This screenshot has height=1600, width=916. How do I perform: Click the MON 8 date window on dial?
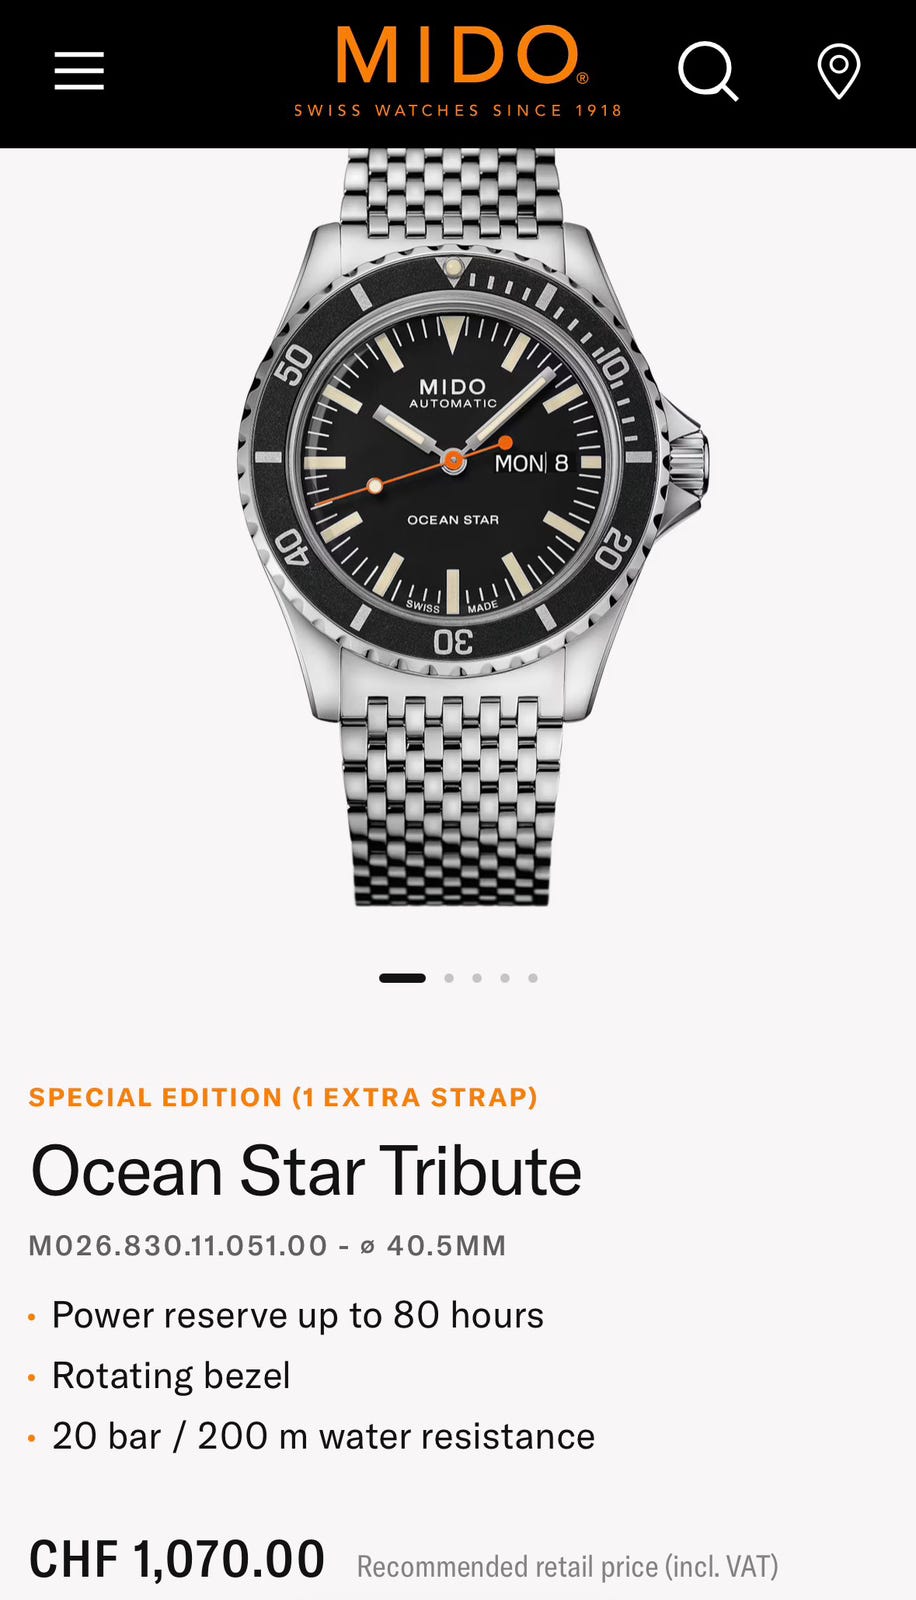point(532,463)
